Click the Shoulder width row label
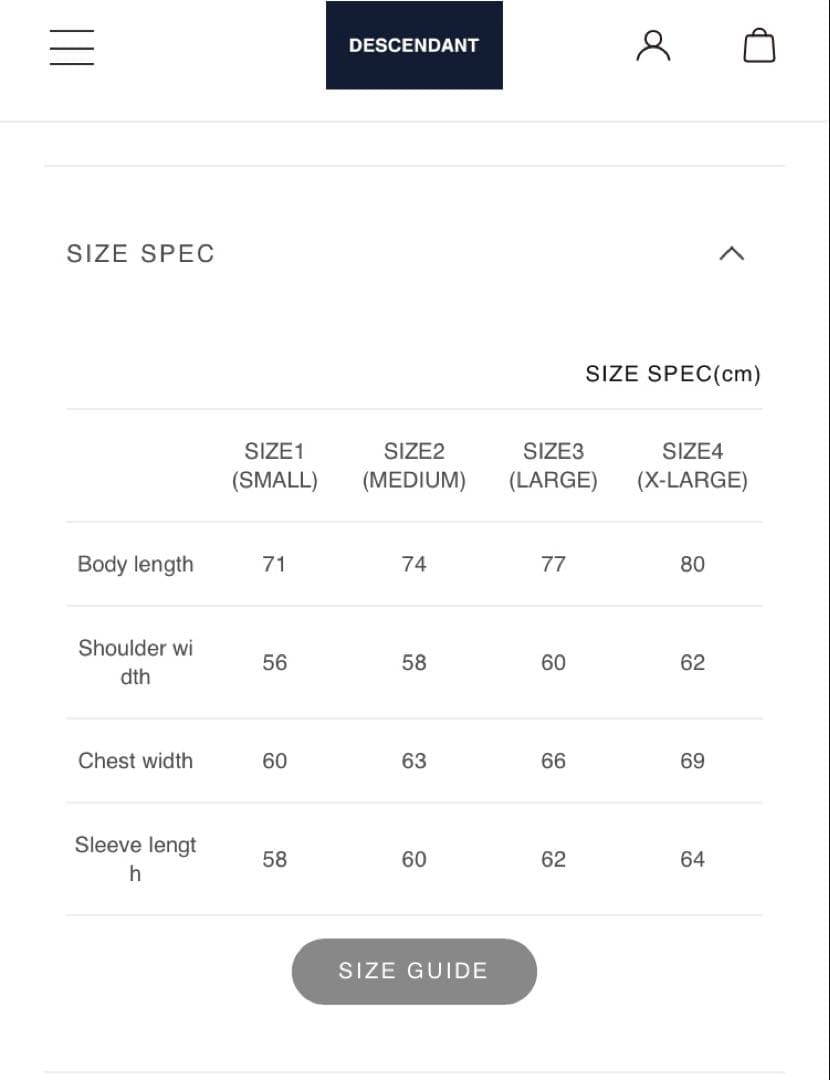This screenshot has height=1080, width=830. (135, 662)
